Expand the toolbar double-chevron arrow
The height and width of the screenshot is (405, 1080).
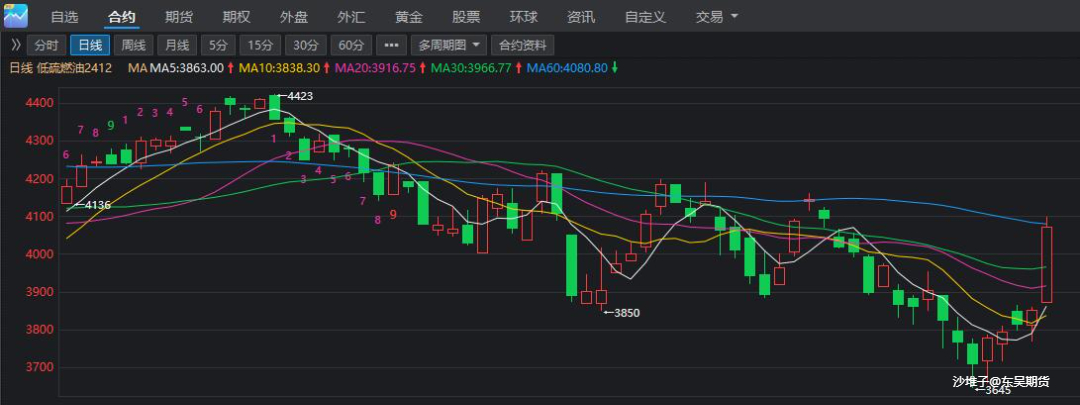point(16,45)
